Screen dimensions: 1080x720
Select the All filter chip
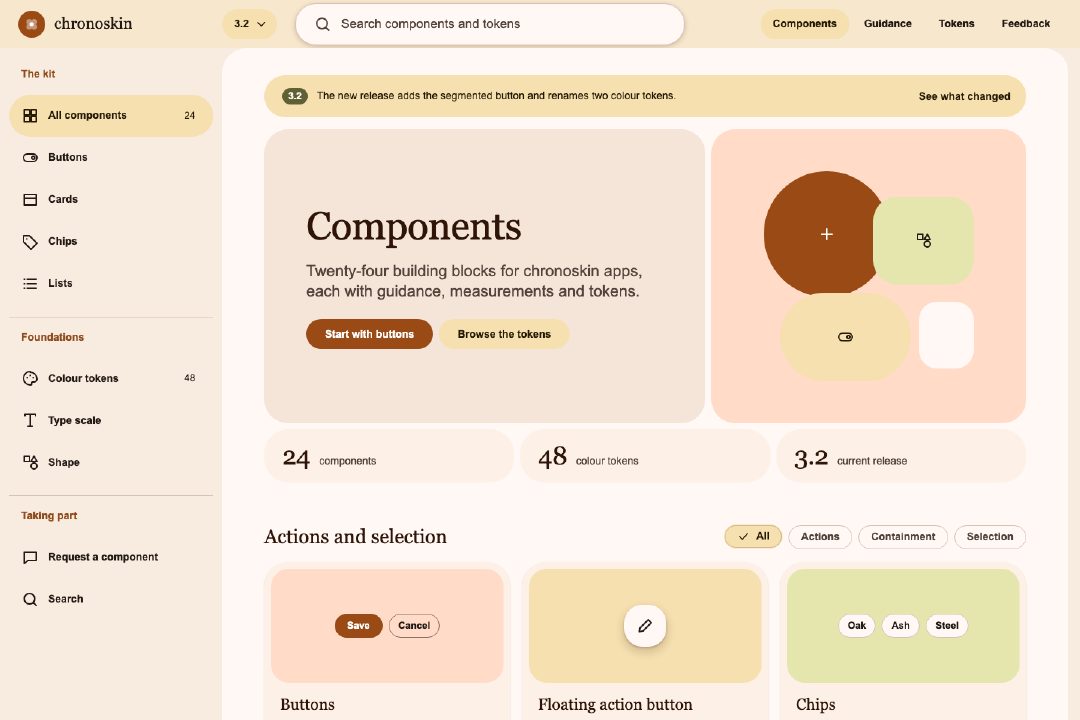(x=753, y=537)
